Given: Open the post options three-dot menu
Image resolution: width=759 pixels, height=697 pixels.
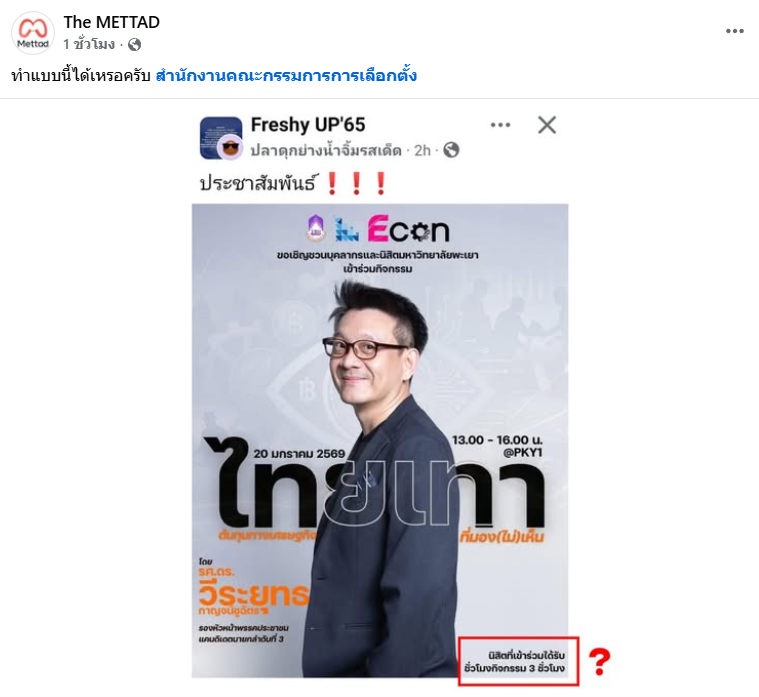Looking at the screenshot, I should click(x=734, y=31).
